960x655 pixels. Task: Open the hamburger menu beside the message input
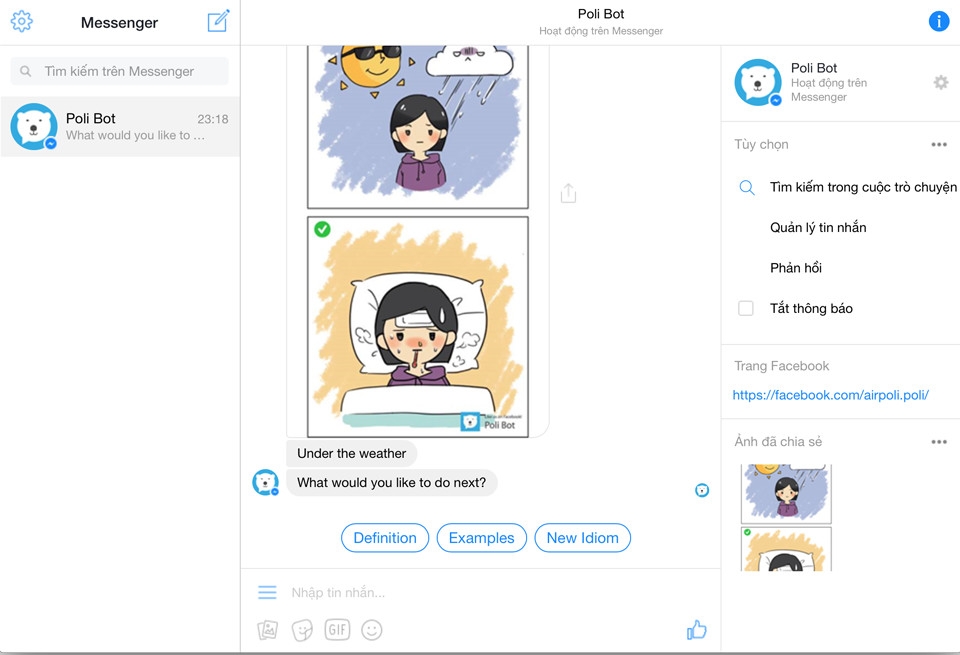pyautogui.click(x=267, y=592)
